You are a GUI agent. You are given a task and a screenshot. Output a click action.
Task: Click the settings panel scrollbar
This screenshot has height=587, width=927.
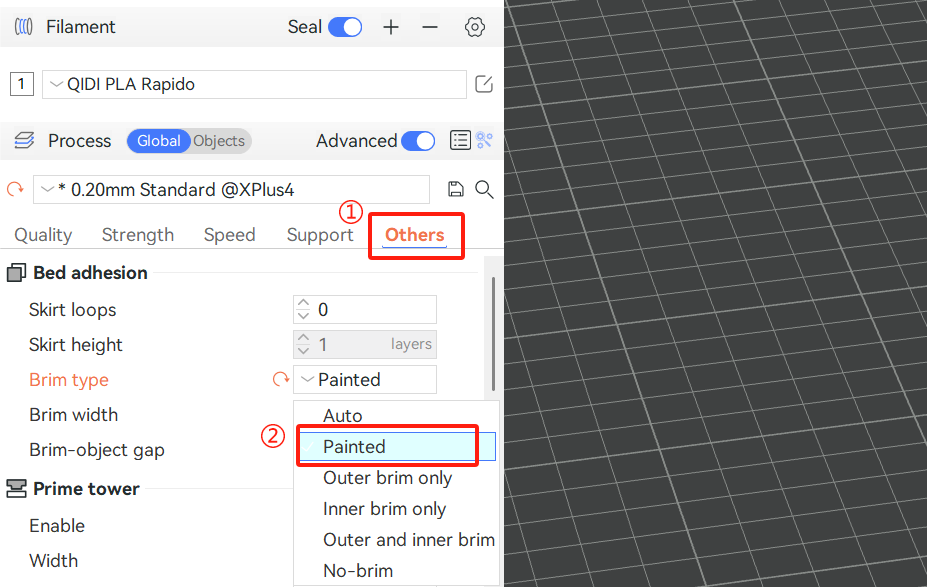pos(493,334)
